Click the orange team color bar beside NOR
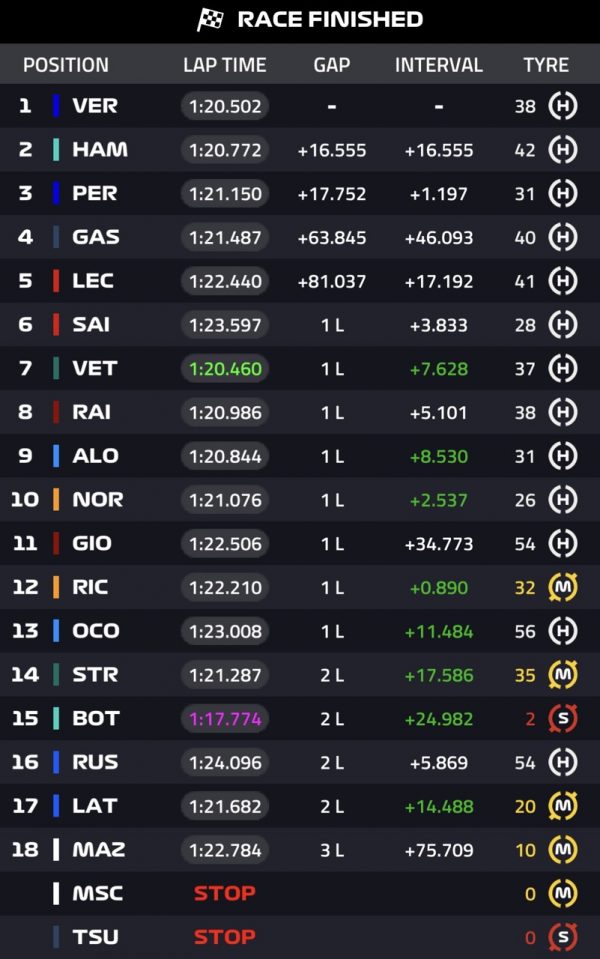This screenshot has height=959, width=600. 56,500
